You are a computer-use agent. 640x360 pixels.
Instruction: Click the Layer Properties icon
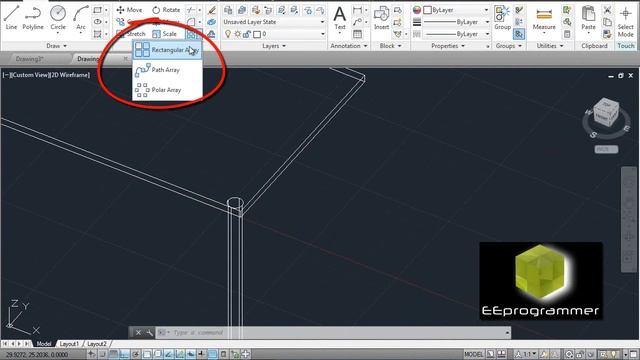point(228,10)
